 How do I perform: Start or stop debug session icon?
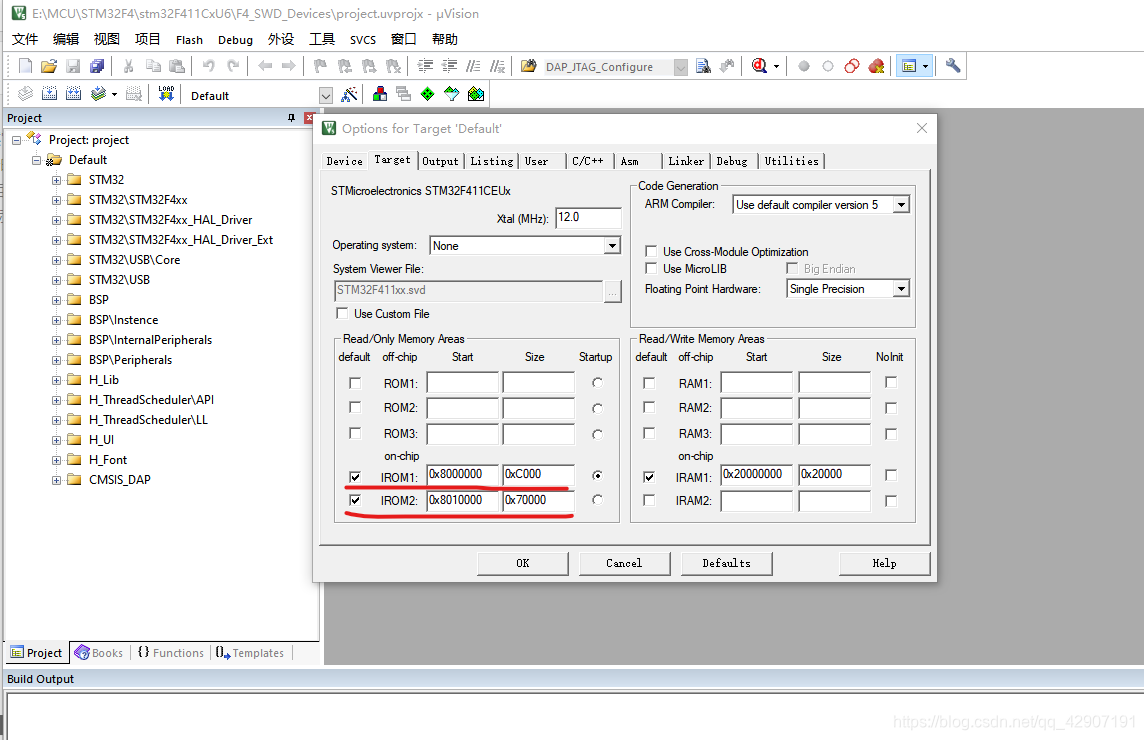(760, 66)
